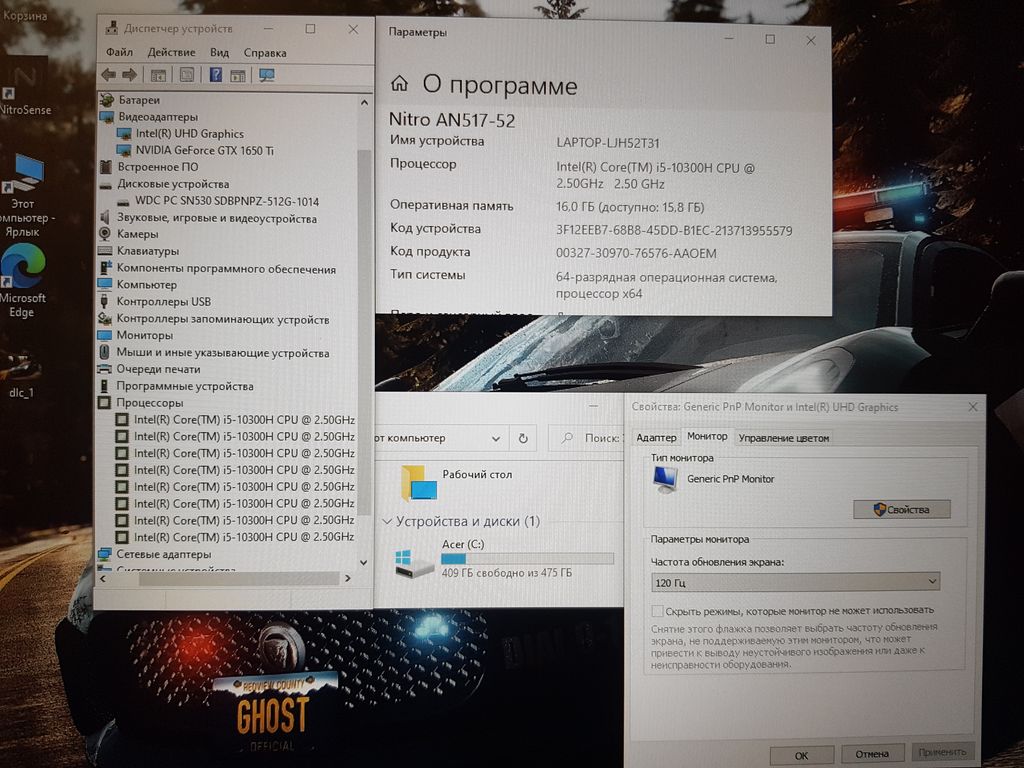
Task: Click the scan for hardware changes monitor icon
Action: point(267,75)
